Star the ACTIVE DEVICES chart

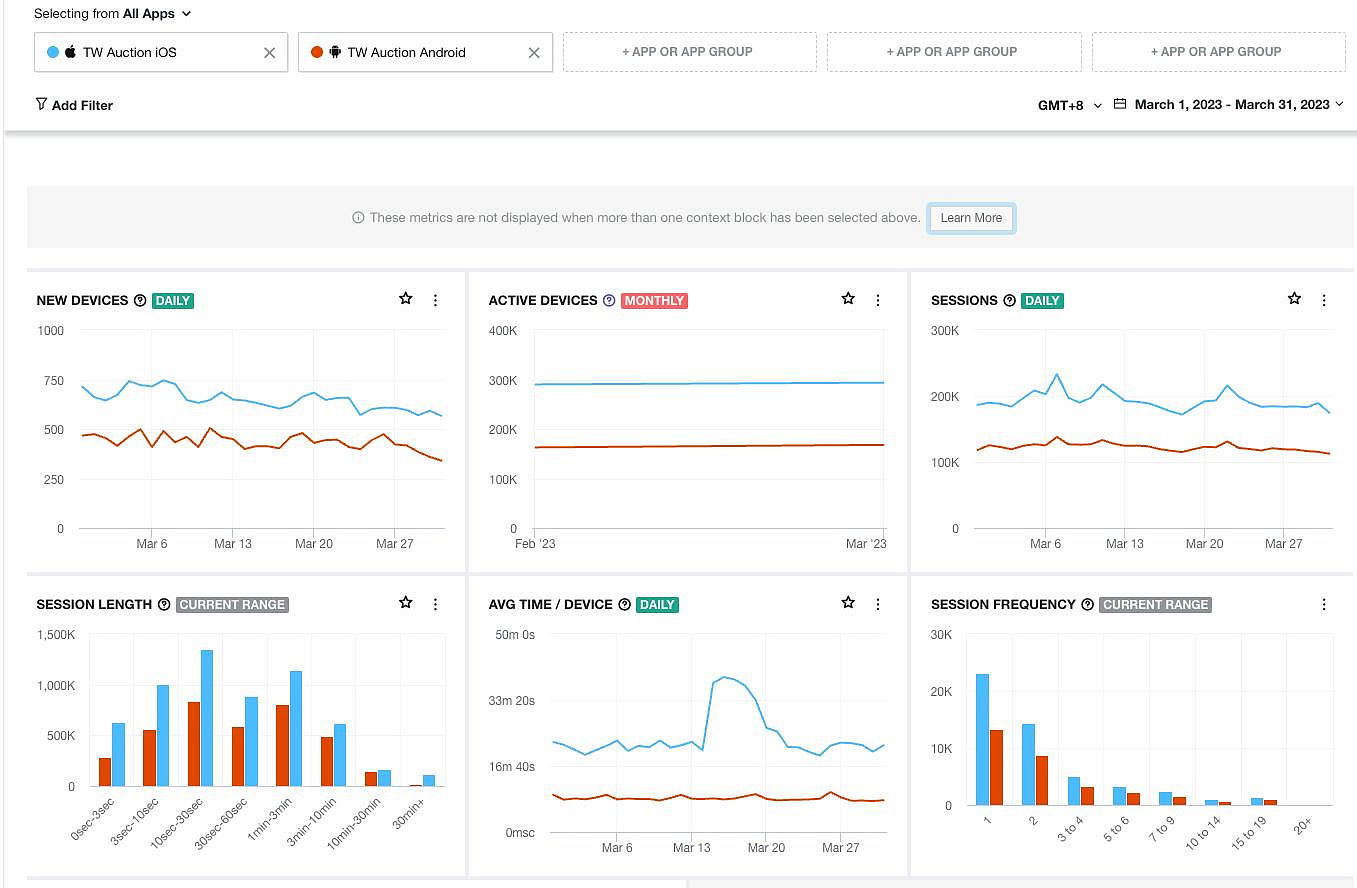pyautogui.click(x=849, y=299)
